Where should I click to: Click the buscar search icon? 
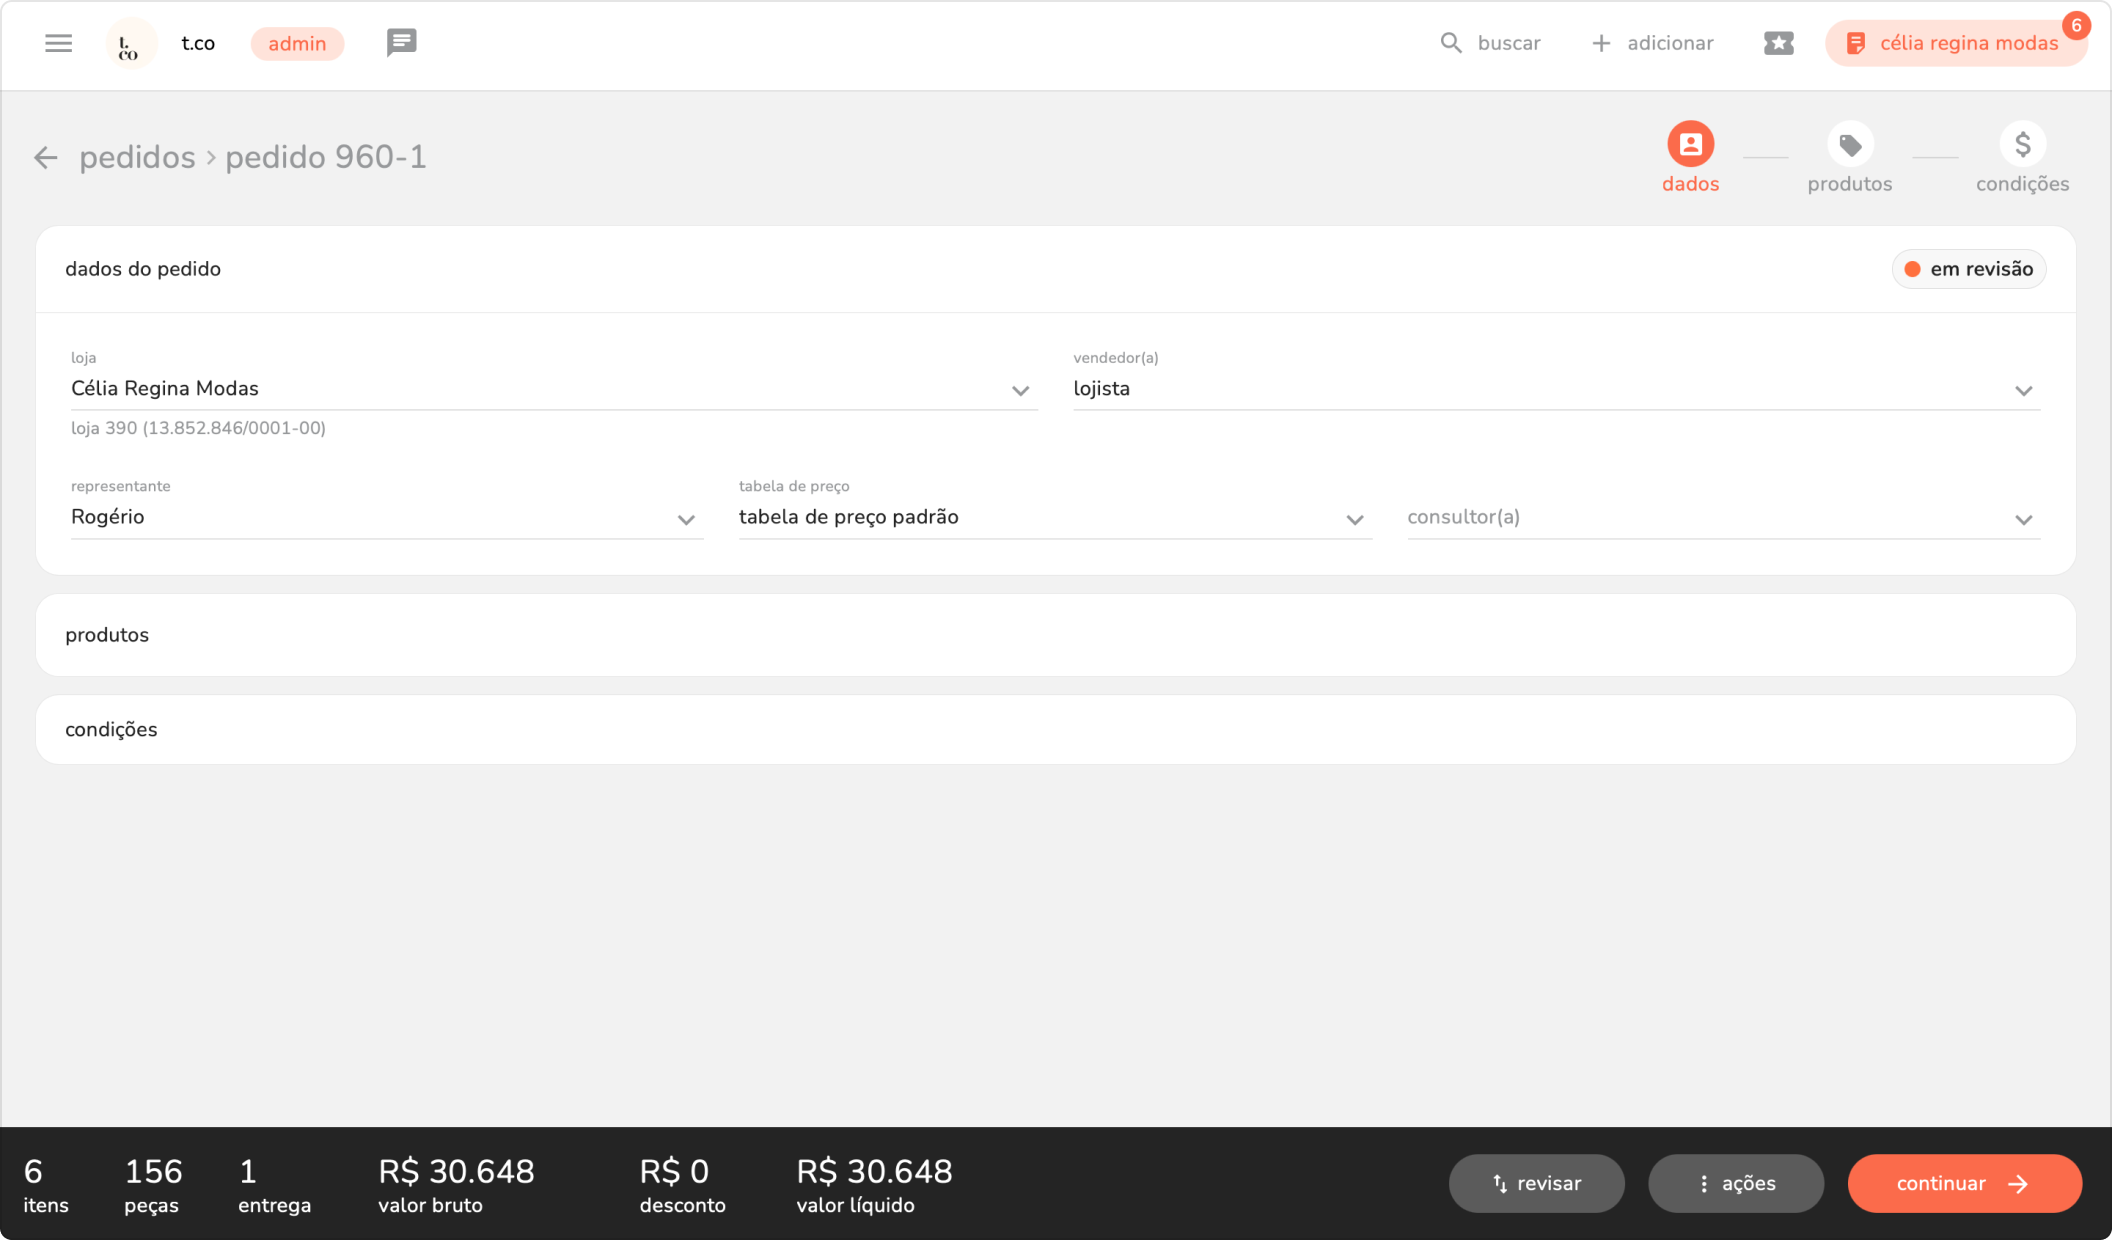1450,43
